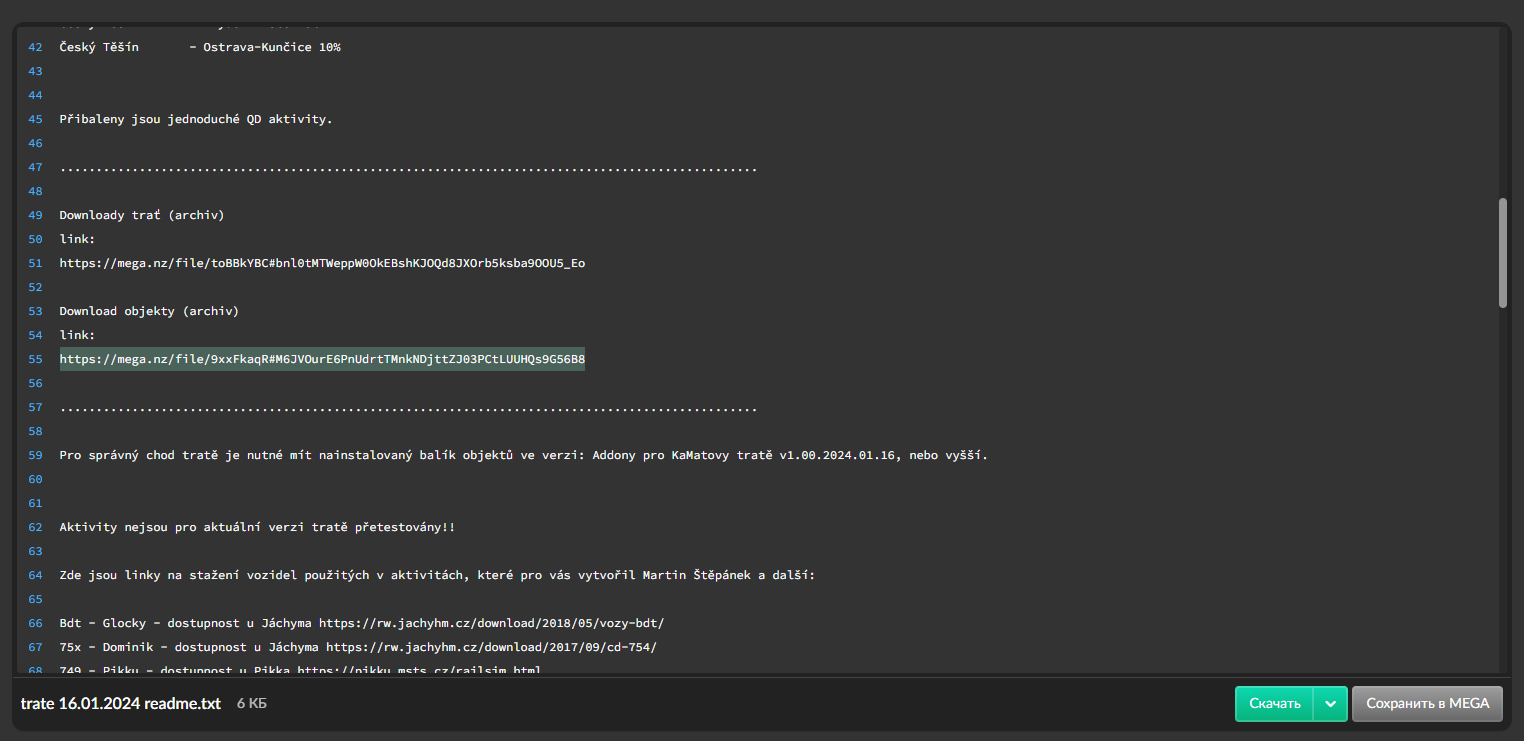Click the jachyhm.cz cd-754 download link
The width and height of the screenshot is (1524, 741).
(492, 647)
